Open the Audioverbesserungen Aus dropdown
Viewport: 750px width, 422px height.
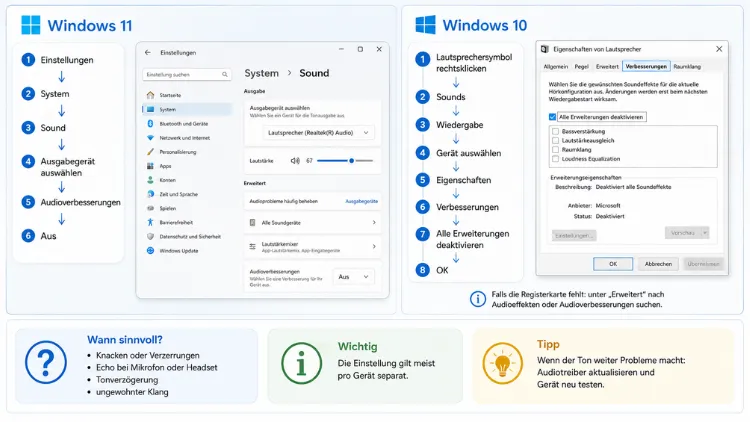(x=353, y=277)
